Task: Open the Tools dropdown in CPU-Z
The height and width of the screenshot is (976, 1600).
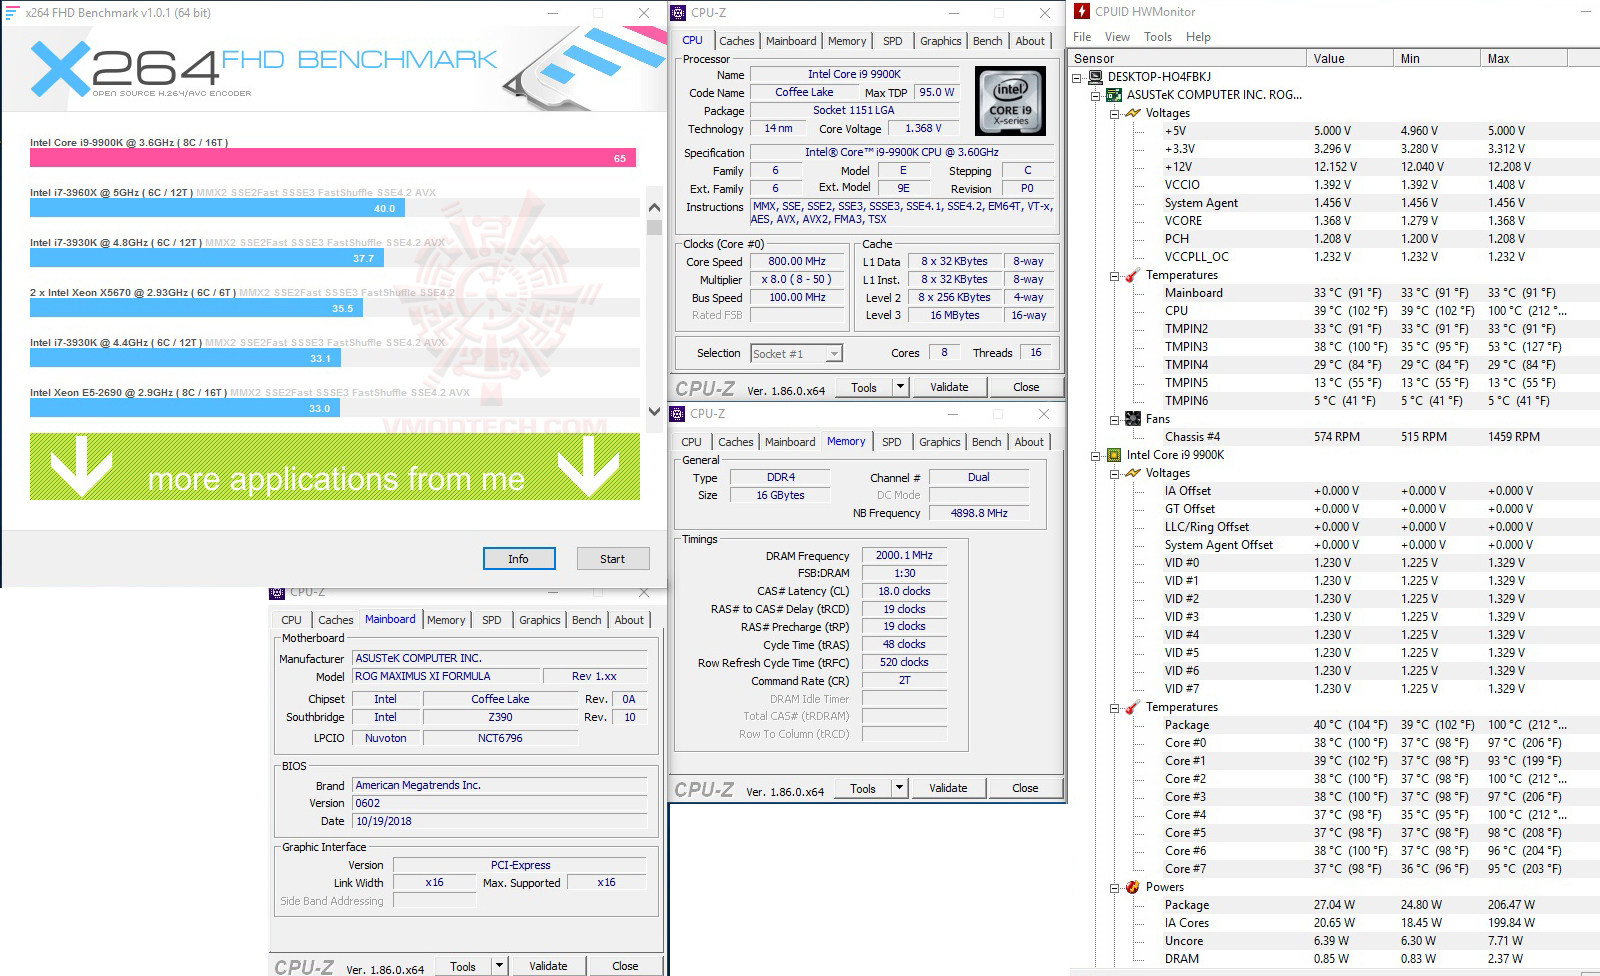Action: (x=898, y=387)
